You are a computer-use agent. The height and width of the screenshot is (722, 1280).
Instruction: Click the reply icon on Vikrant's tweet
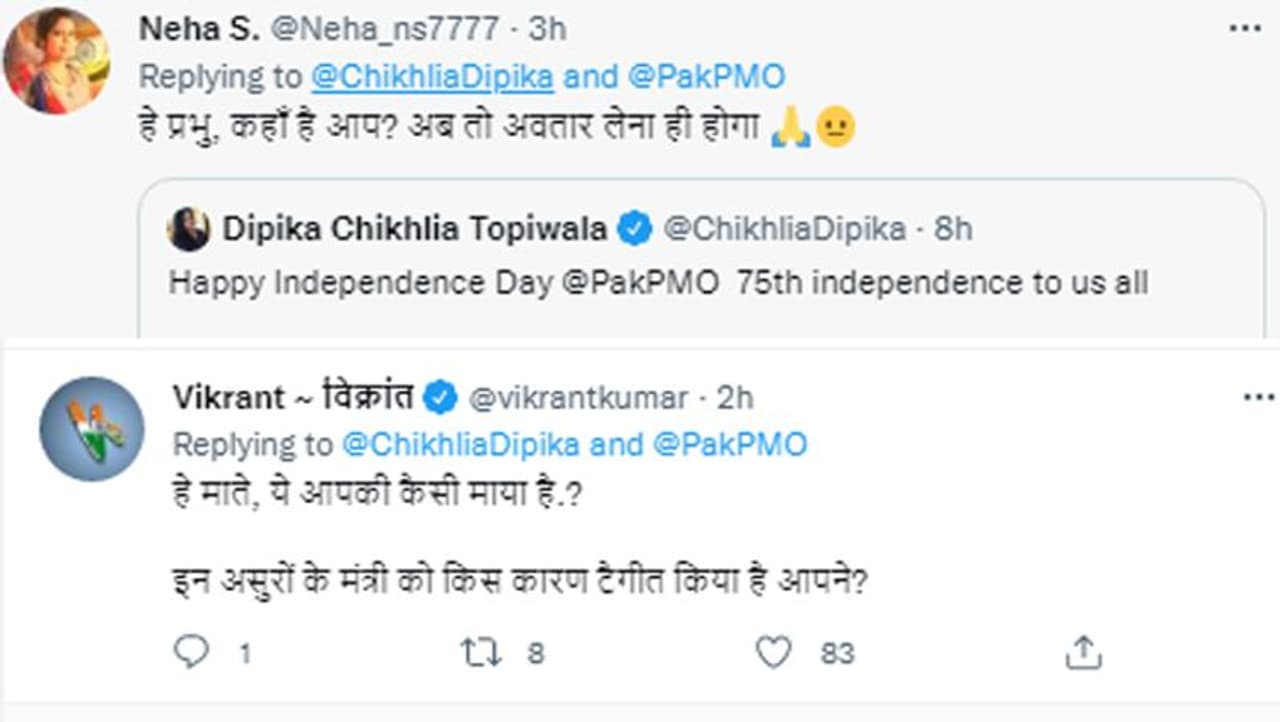pyautogui.click(x=190, y=653)
